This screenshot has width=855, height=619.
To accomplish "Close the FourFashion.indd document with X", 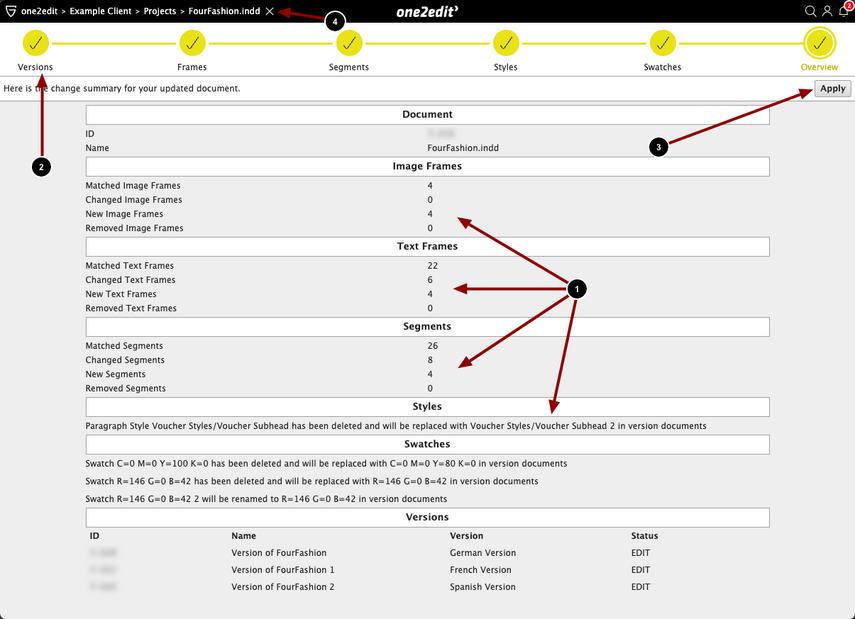I will (269, 11).
